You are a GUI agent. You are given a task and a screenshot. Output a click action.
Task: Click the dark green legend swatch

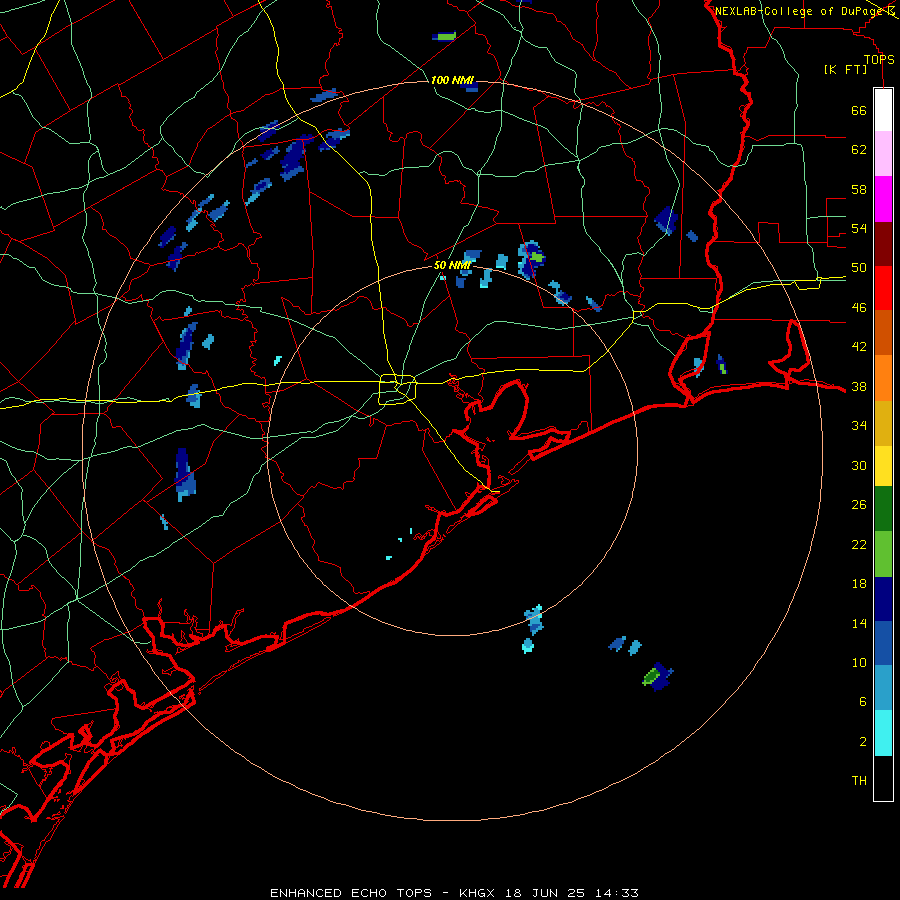[883, 509]
